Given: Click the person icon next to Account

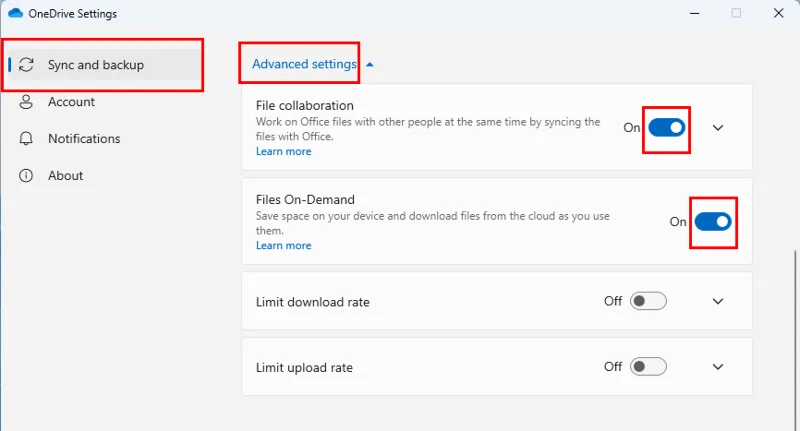Looking at the screenshot, I should [x=26, y=102].
